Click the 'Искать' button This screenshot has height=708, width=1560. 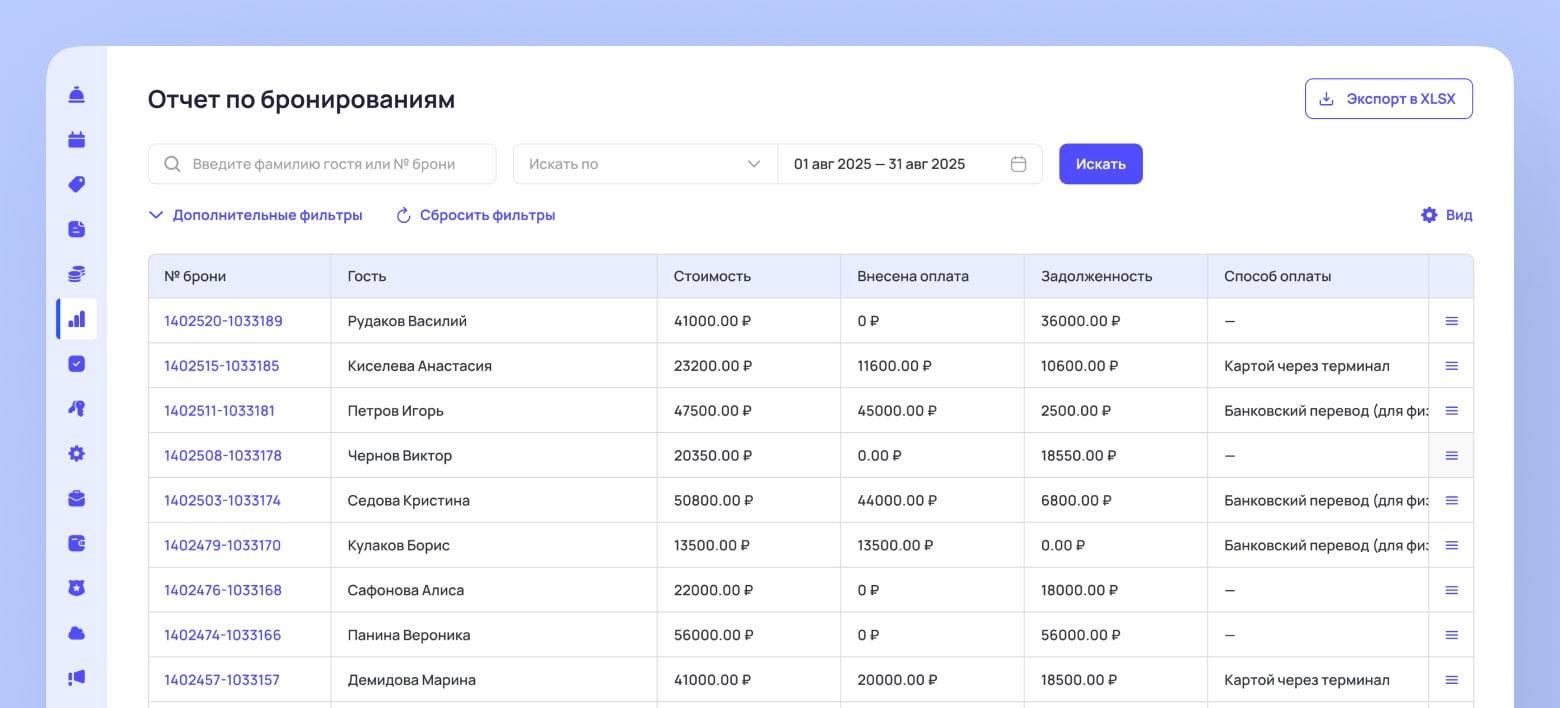[x=1100, y=164]
